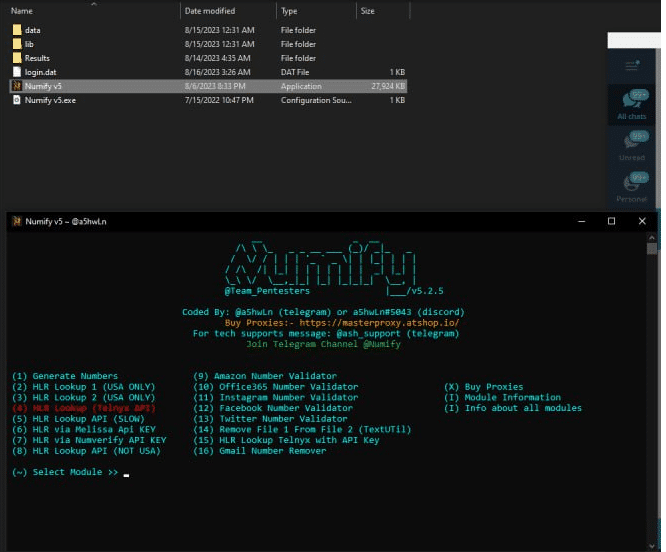The image size is (666, 552).
Task: Sort files by Size column header
Action: click(367, 10)
